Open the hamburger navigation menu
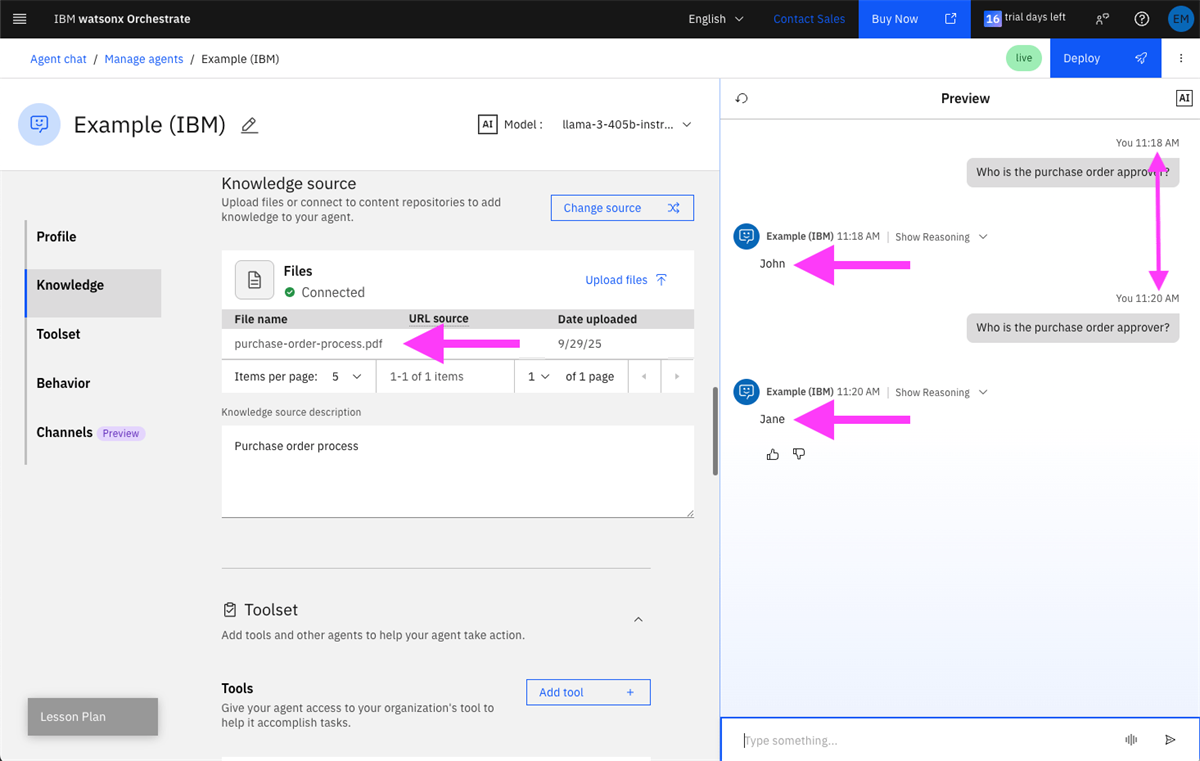The height and width of the screenshot is (761, 1200). tap(19, 19)
